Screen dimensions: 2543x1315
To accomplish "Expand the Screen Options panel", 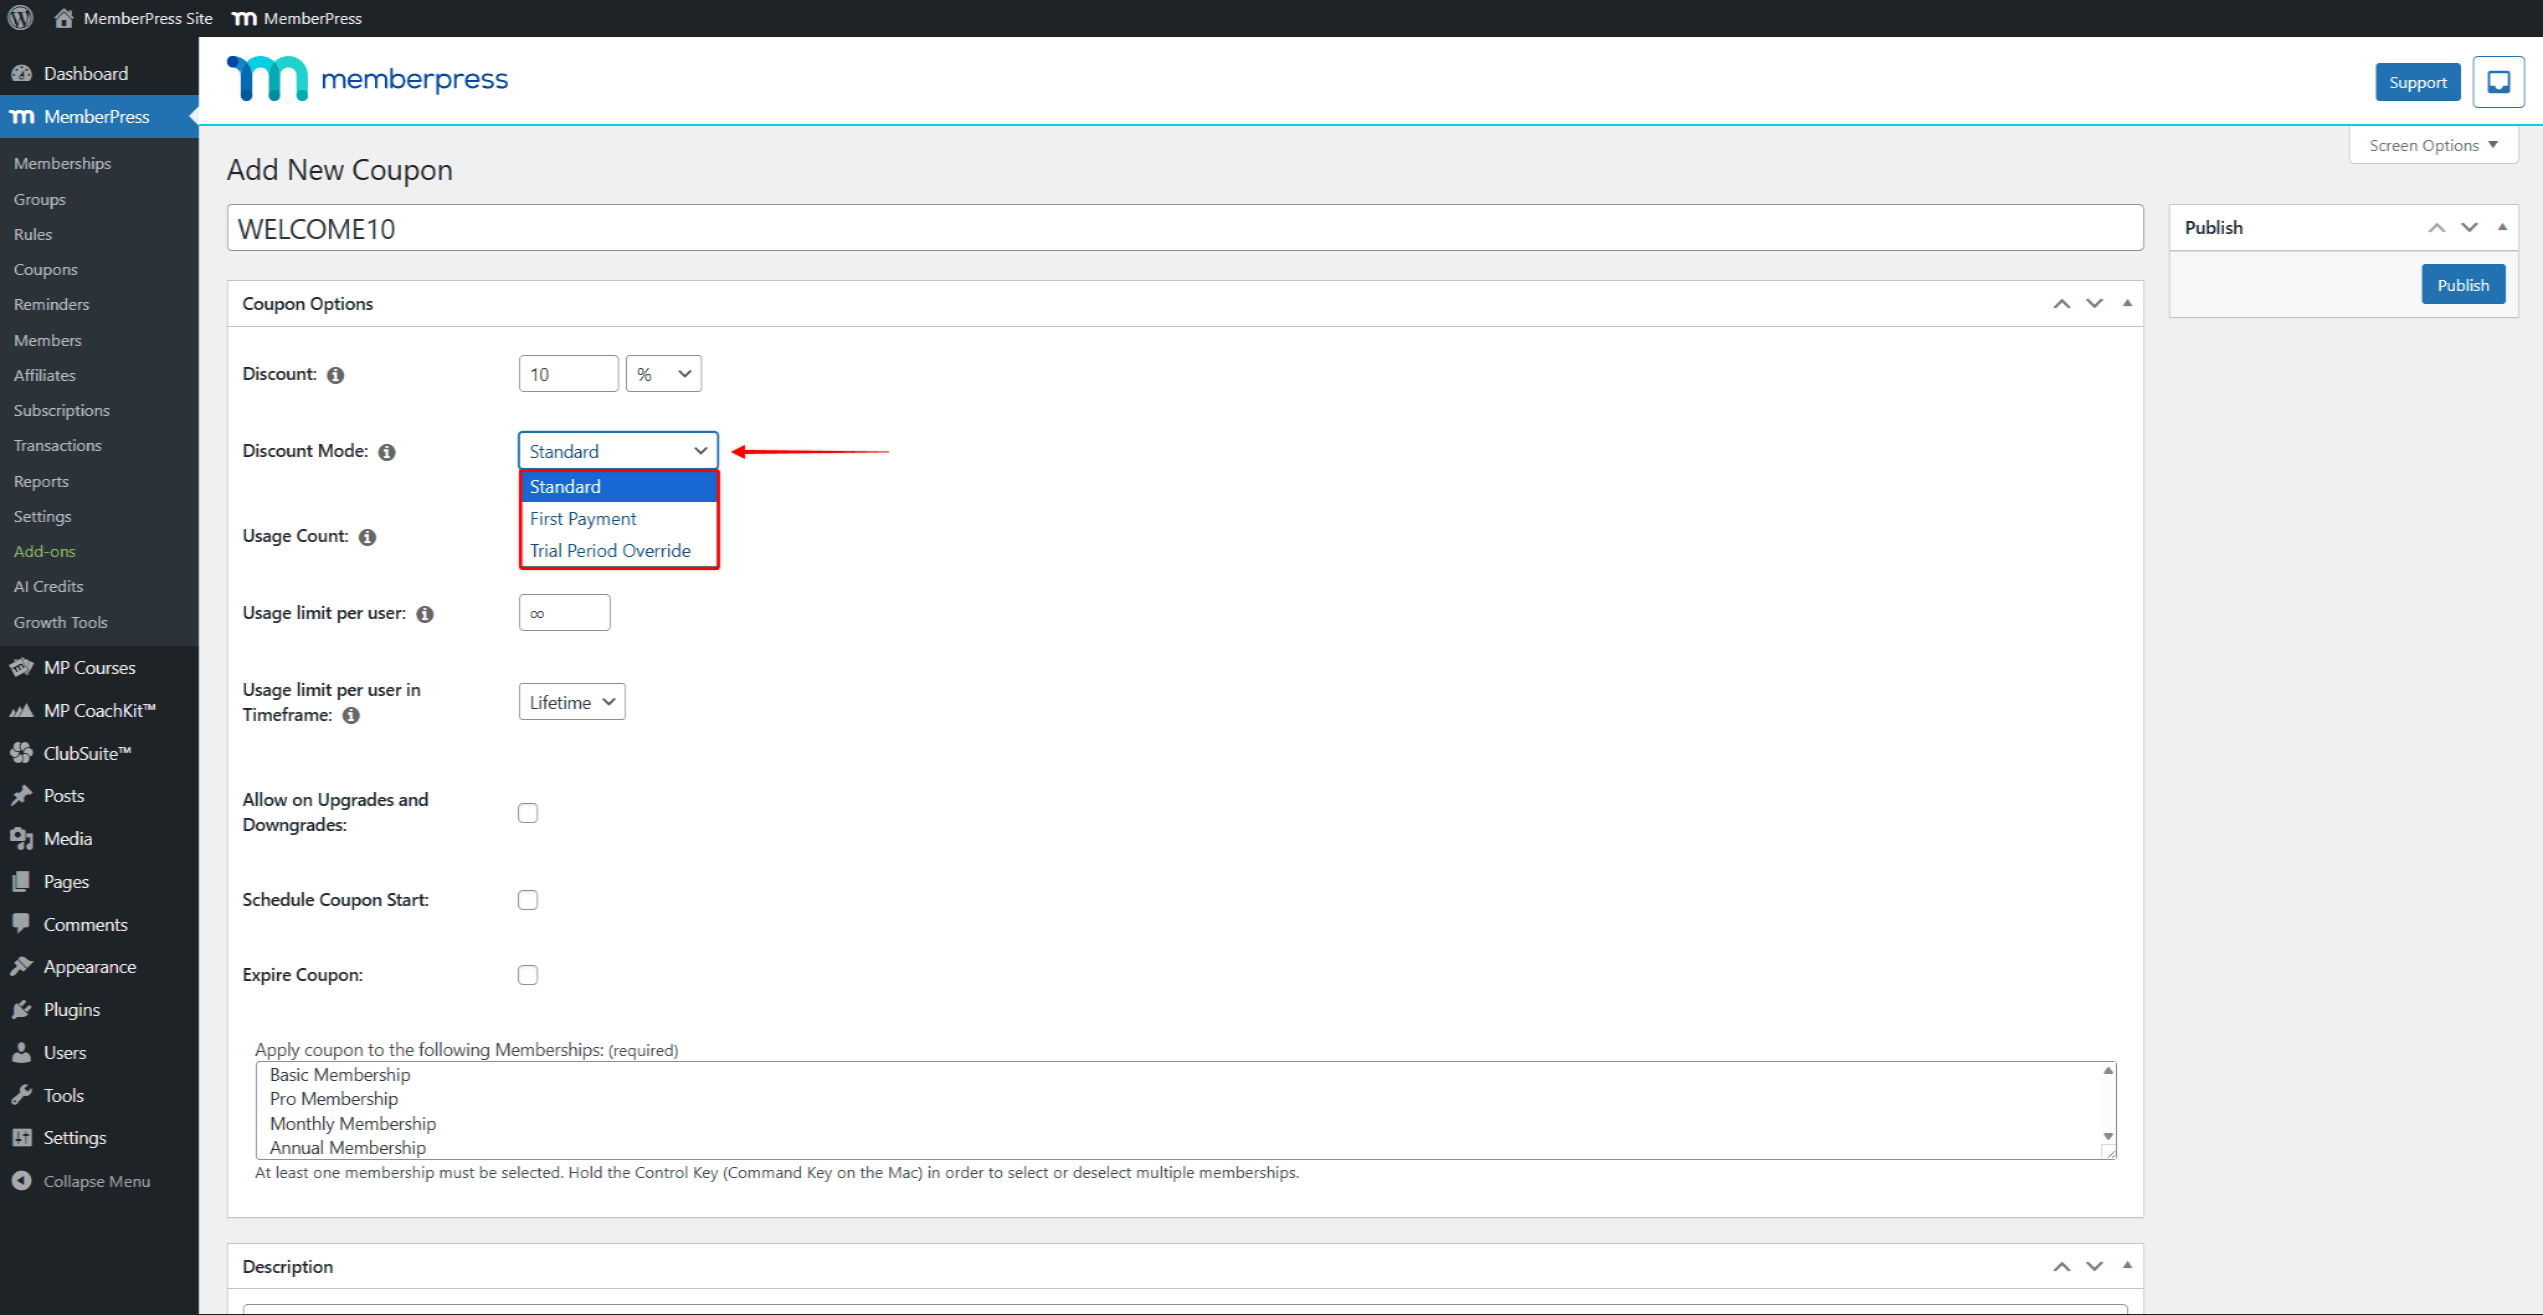I will [2432, 145].
